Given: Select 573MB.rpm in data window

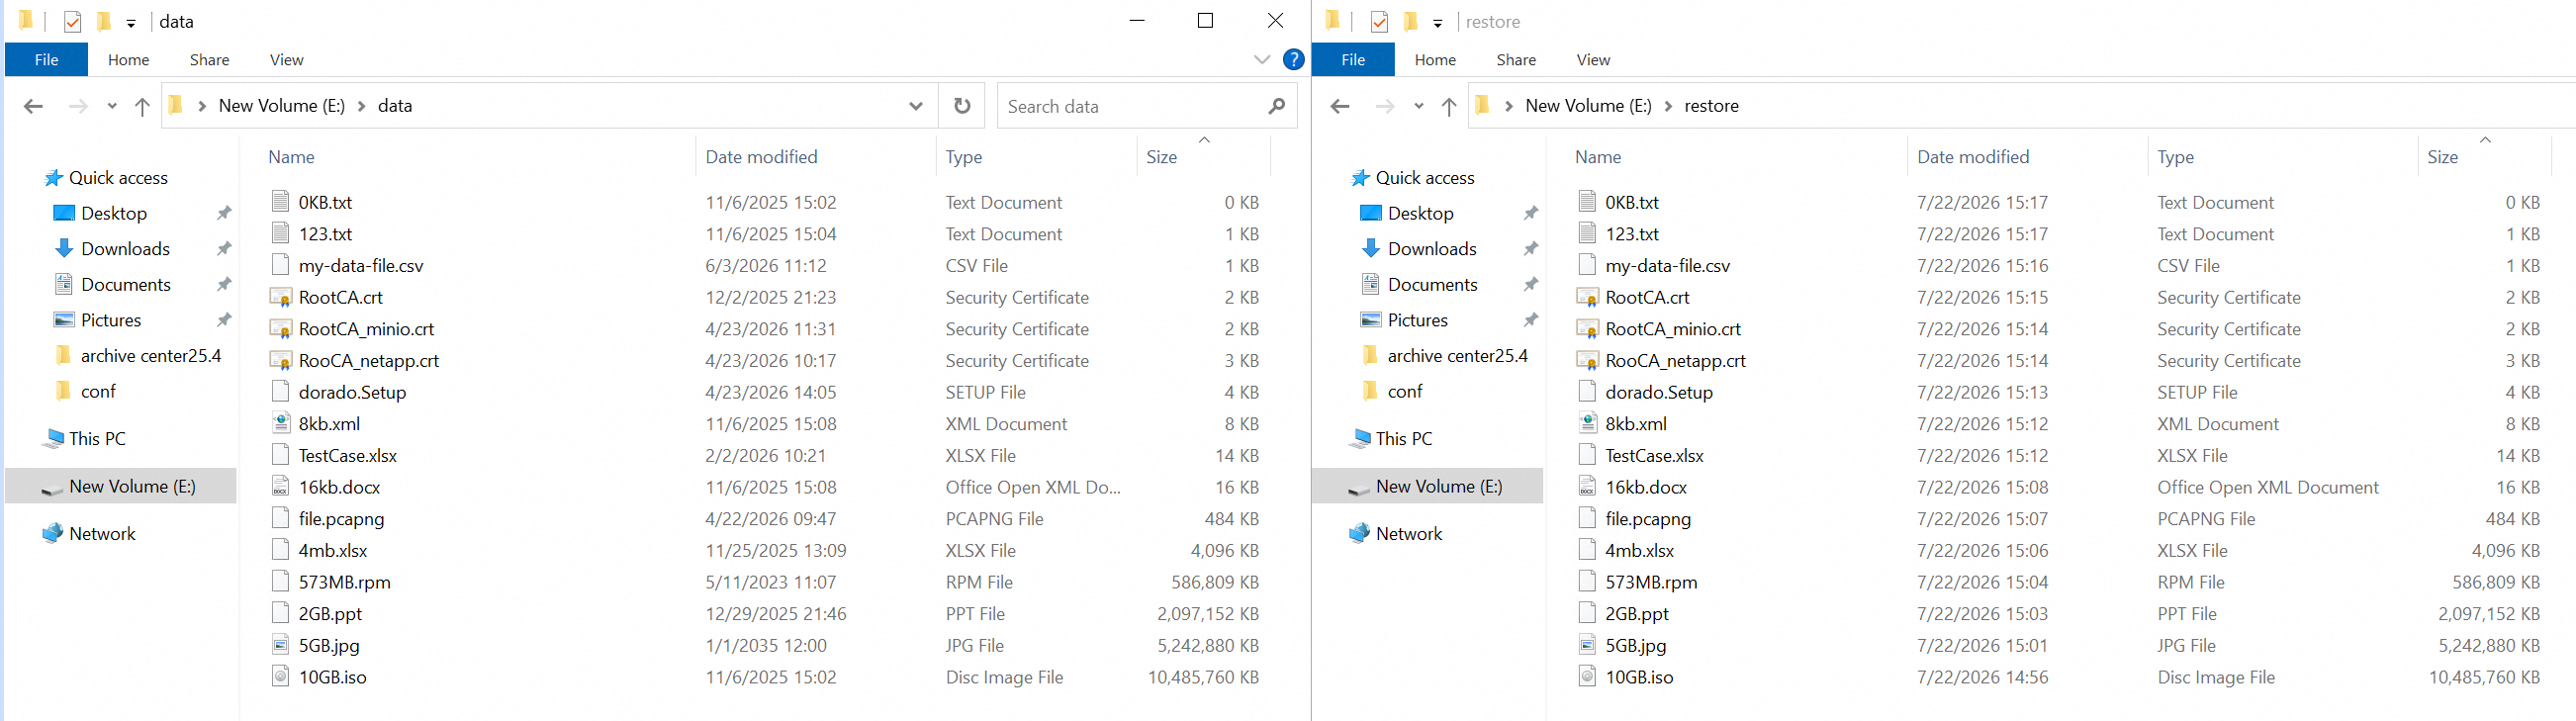Looking at the screenshot, I should click(344, 582).
